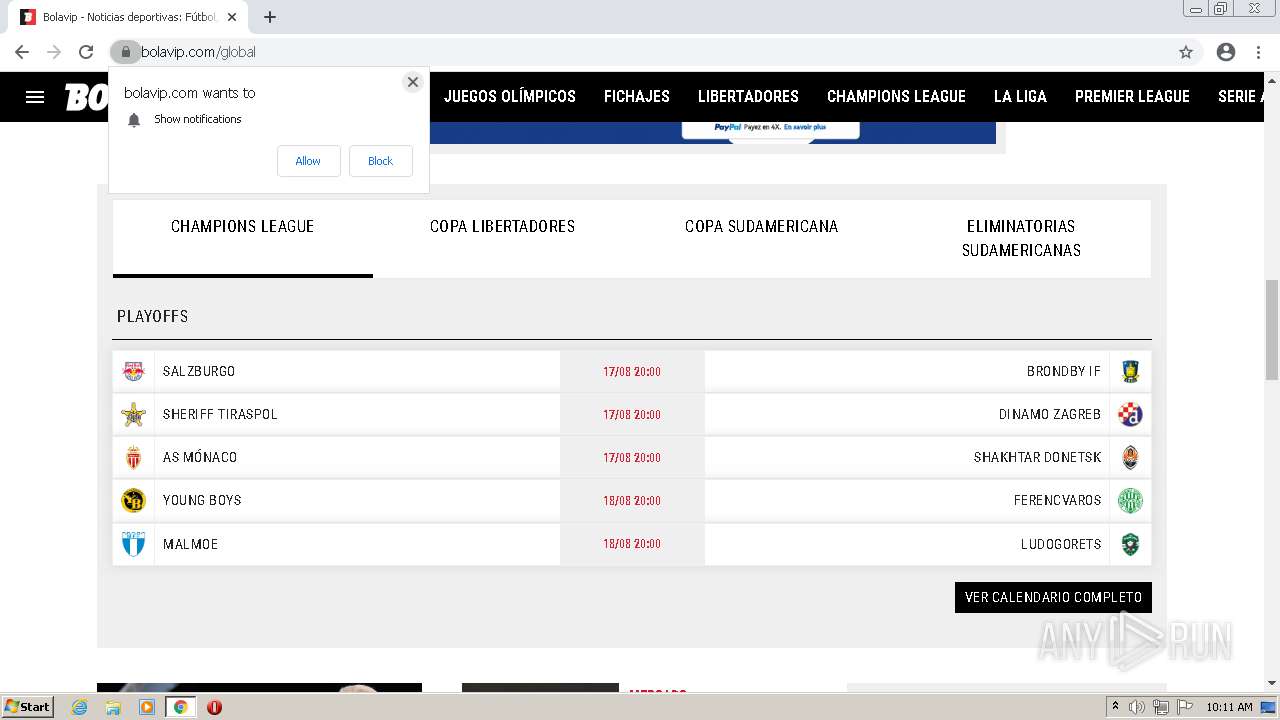The image size is (1280, 720).
Task: Click the Malmoe crest
Action: [133, 544]
